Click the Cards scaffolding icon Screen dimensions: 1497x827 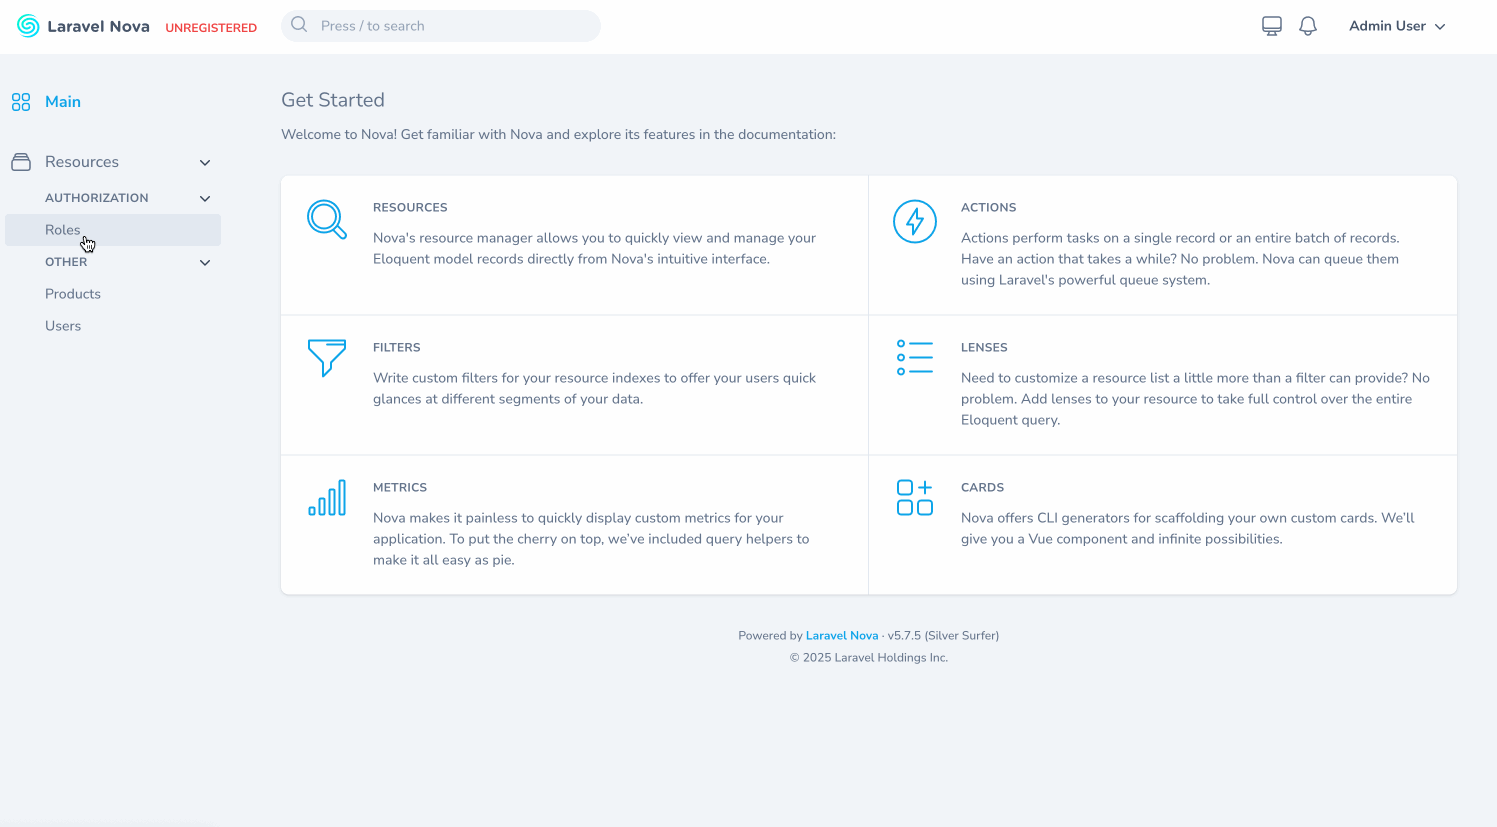click(x=915, y=498)
